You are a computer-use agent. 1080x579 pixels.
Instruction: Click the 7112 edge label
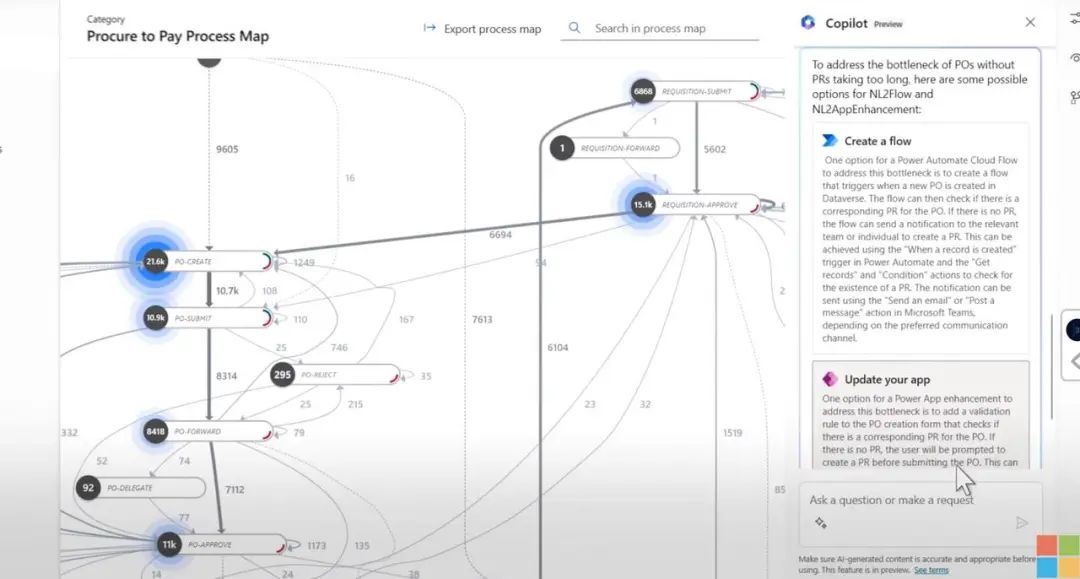click(x=235, y=489)
